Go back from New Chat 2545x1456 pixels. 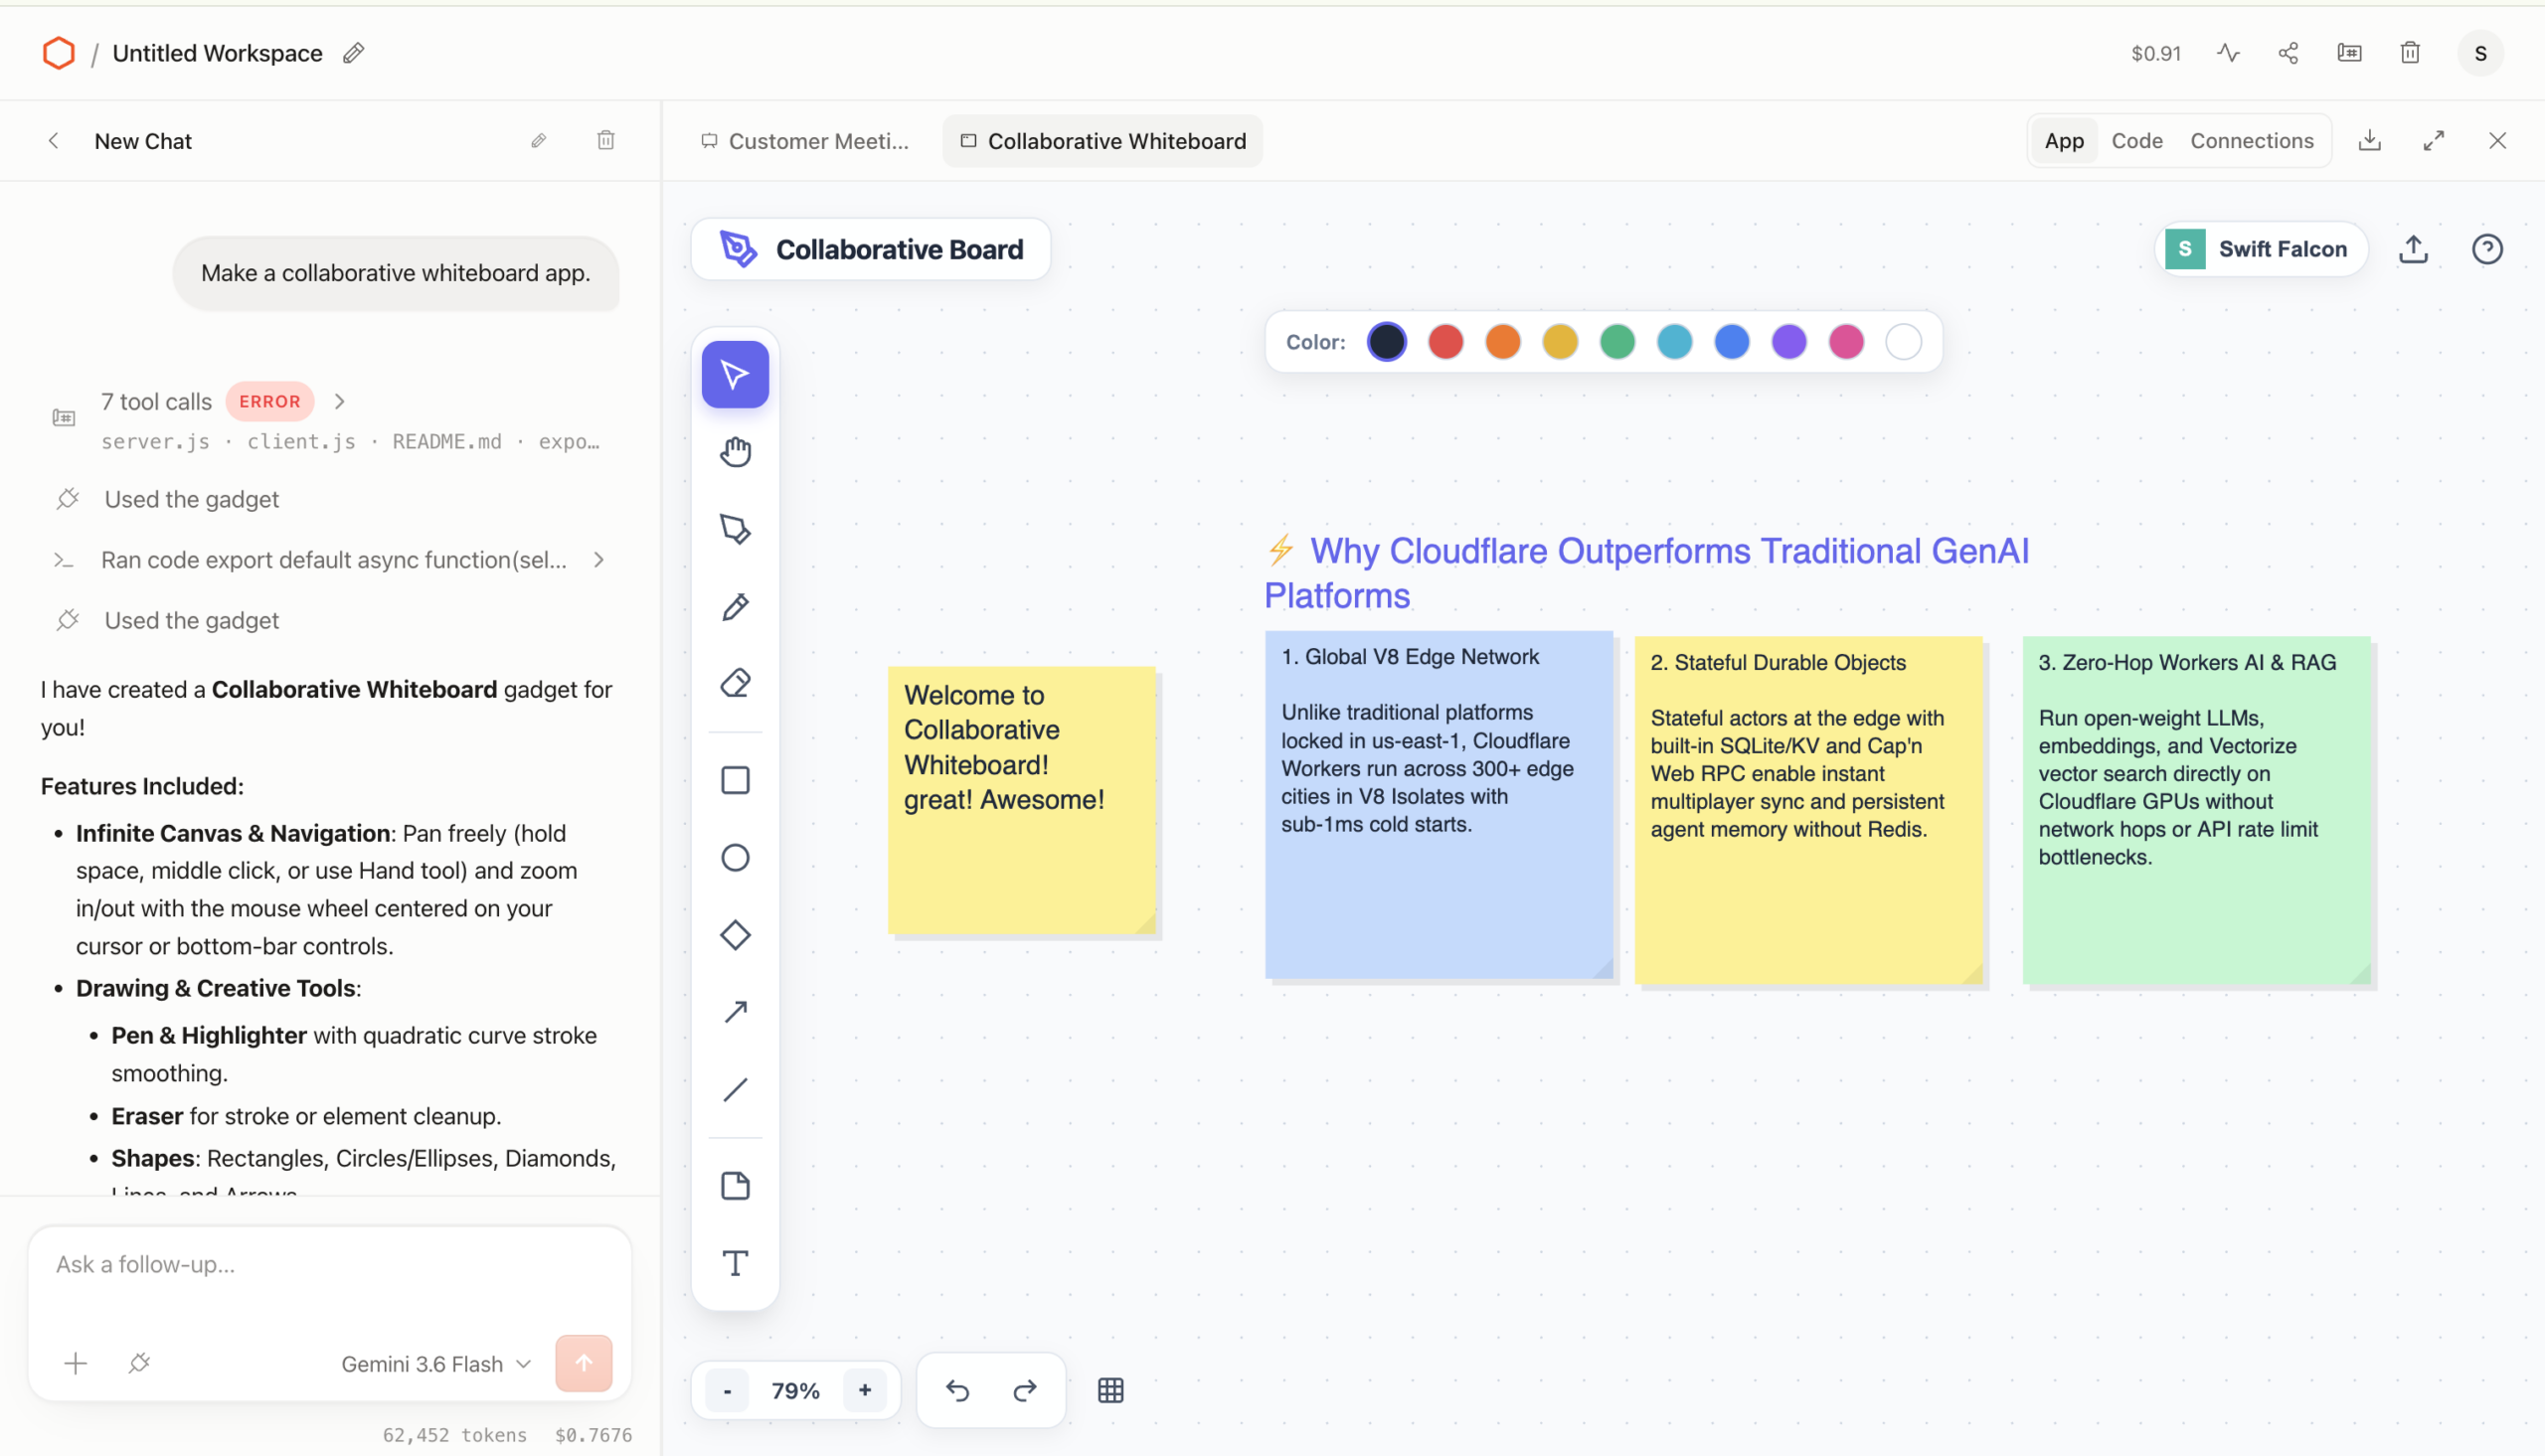pos(54,141)
